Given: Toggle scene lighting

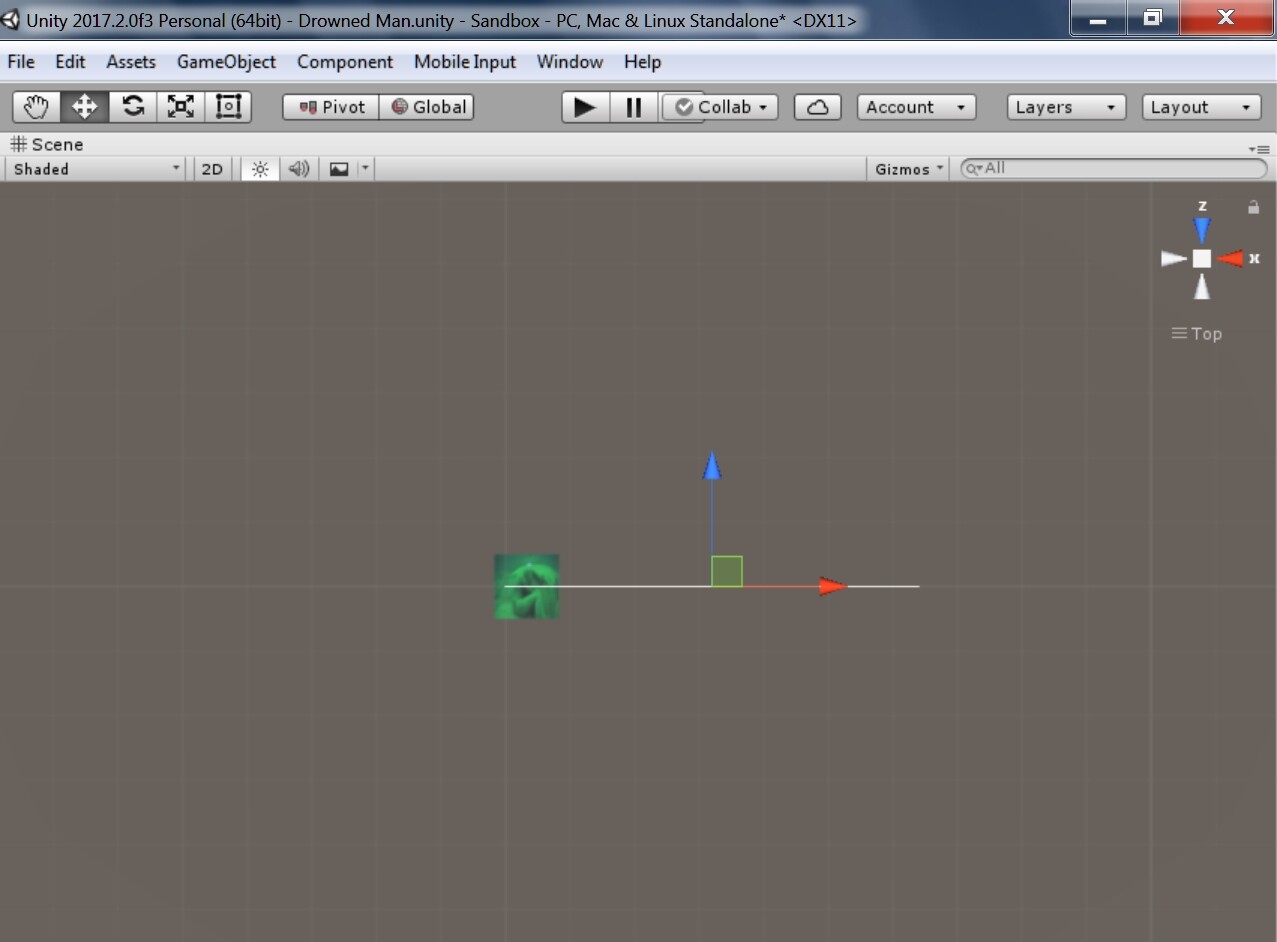Looking at the screenshot, I should point(259,168).
